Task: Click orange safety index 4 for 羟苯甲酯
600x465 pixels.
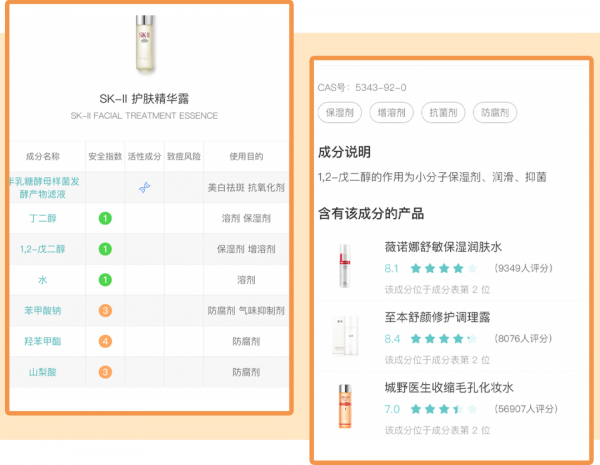Action: (x=105, y=341)
